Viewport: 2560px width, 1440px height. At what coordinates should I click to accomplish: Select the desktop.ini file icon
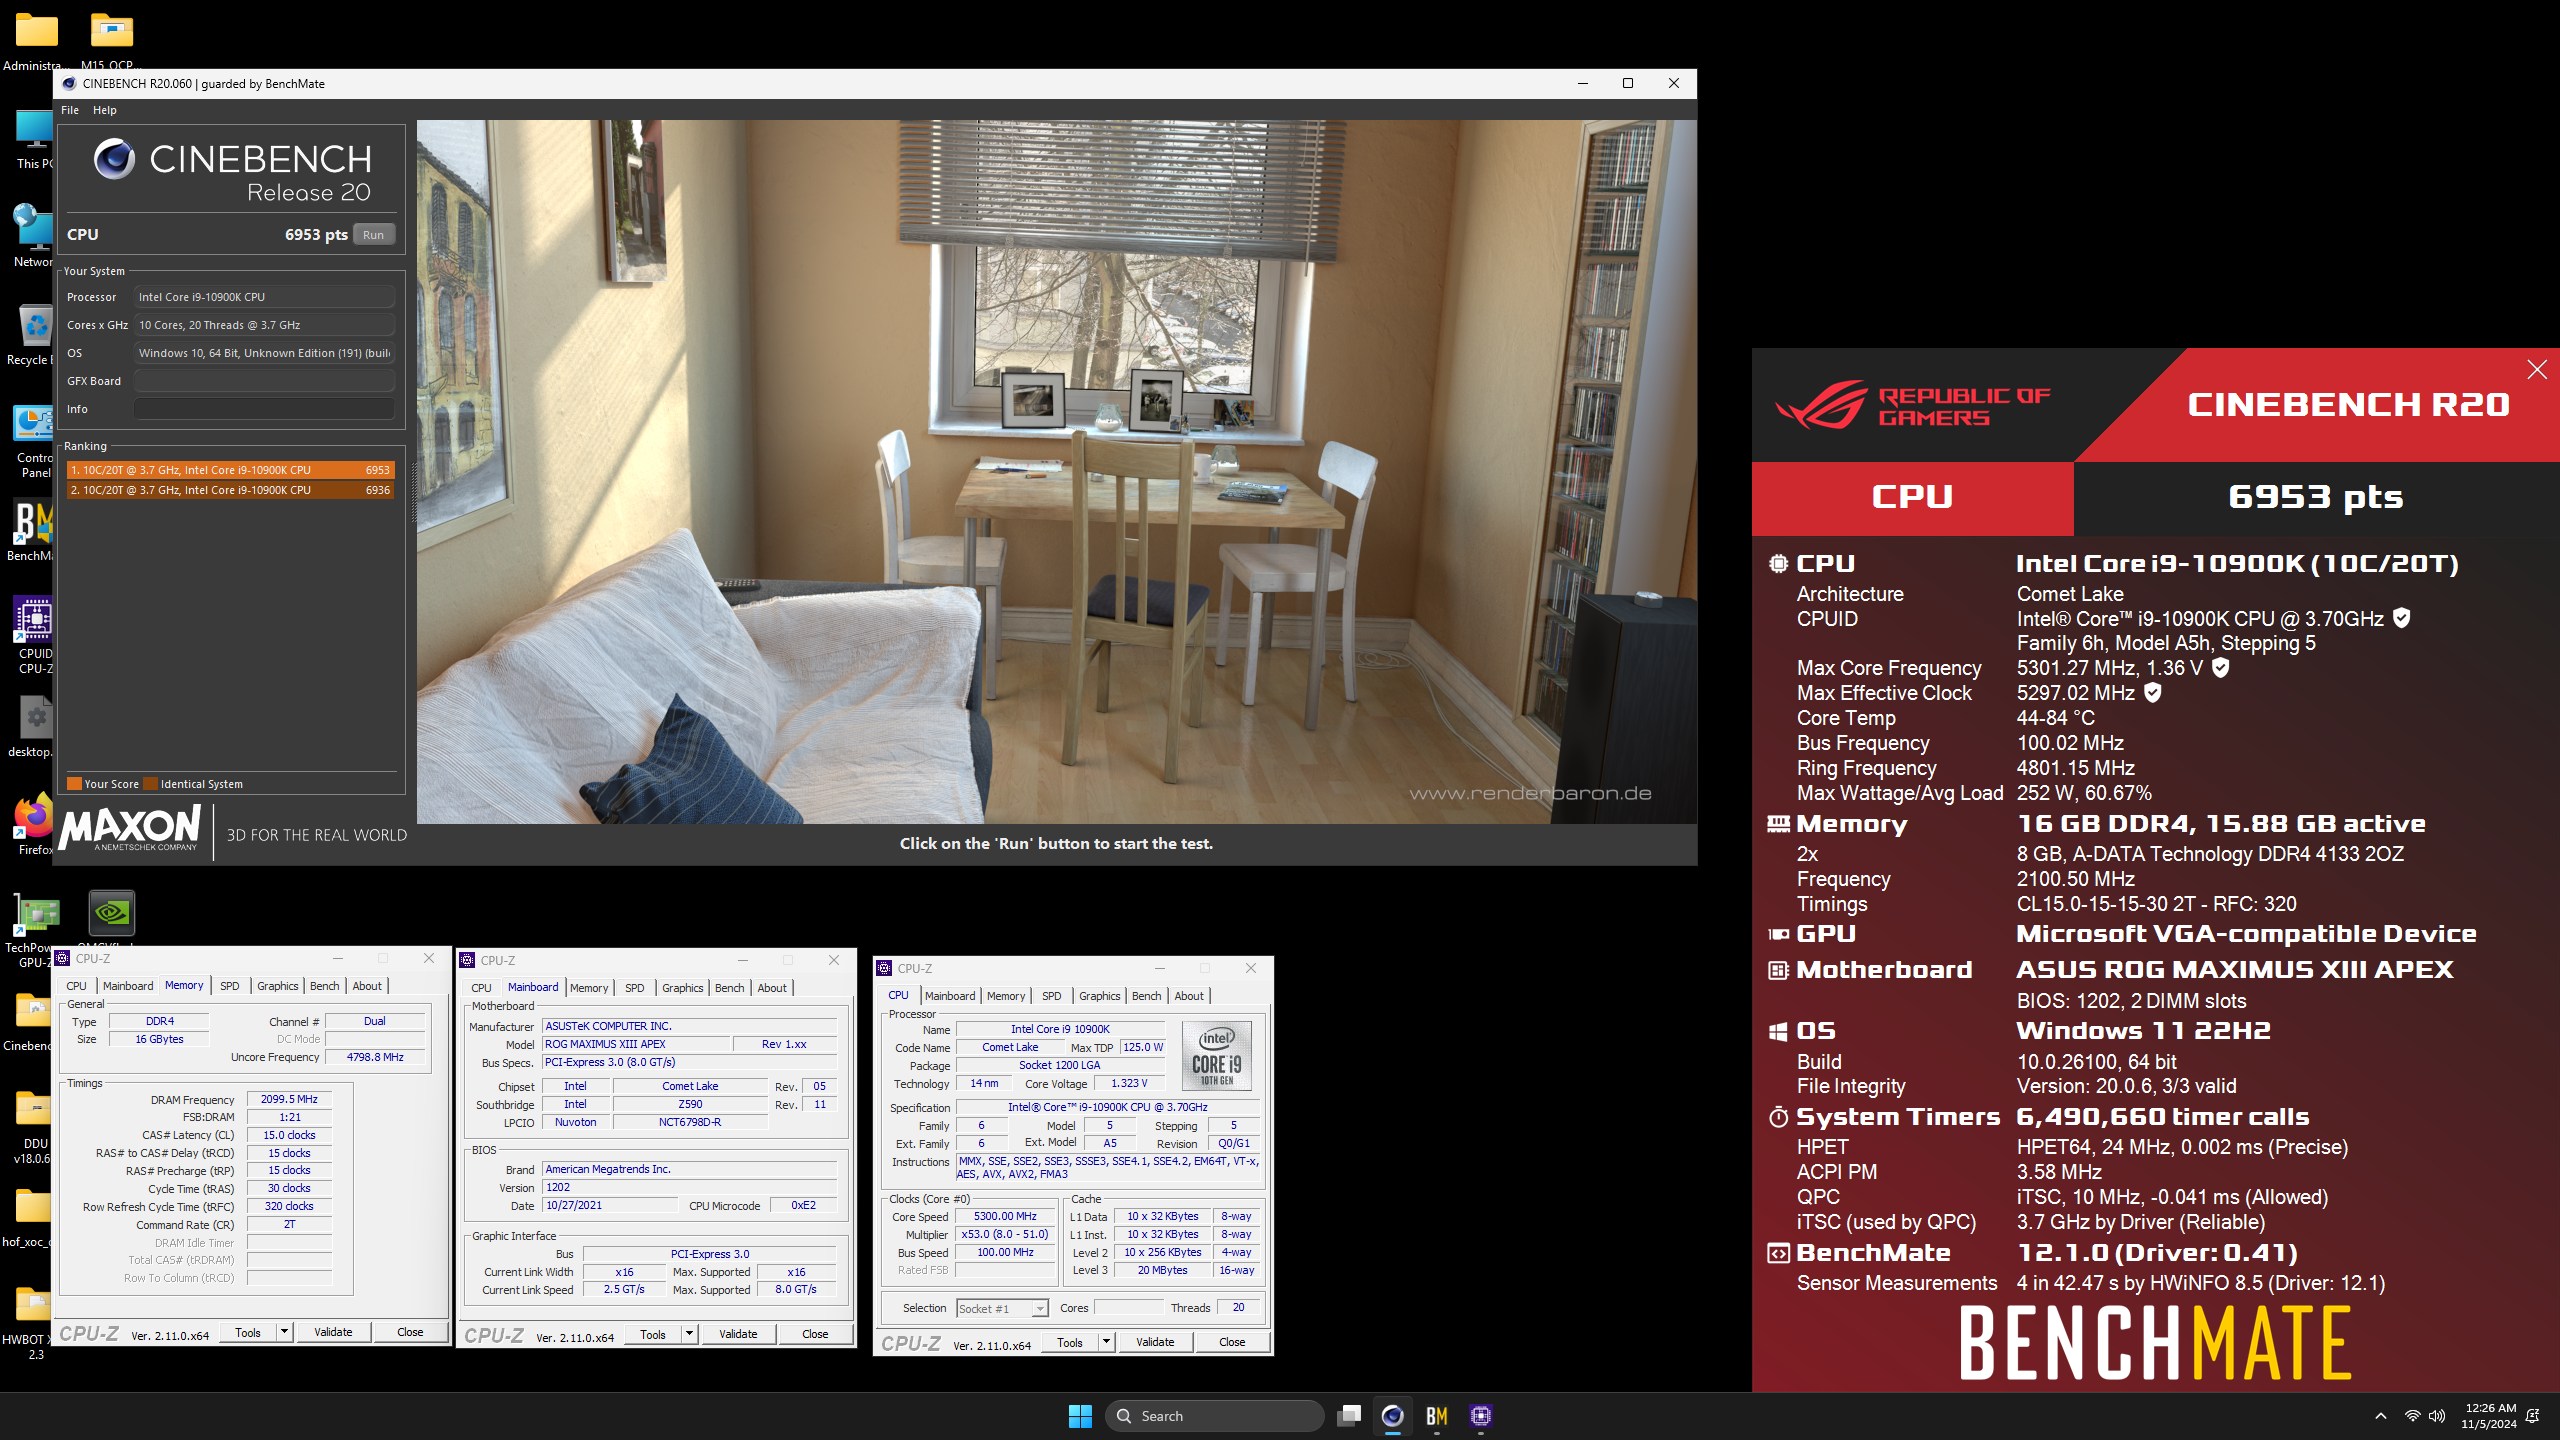(30, 727)
